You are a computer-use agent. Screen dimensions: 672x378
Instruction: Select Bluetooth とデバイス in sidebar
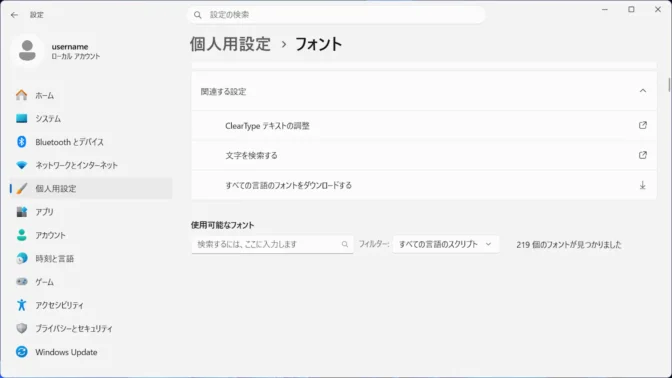[91, 142]
